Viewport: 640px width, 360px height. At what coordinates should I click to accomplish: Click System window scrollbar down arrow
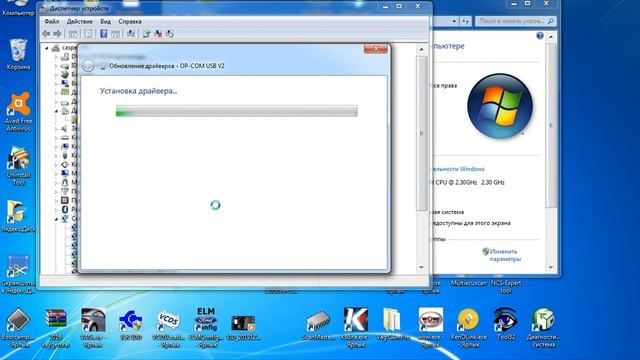point(551,267)
